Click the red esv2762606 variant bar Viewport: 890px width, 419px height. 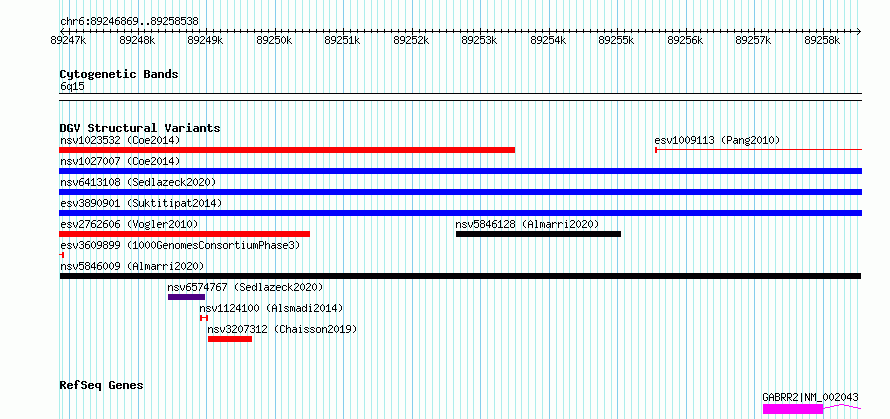point(184,234)
